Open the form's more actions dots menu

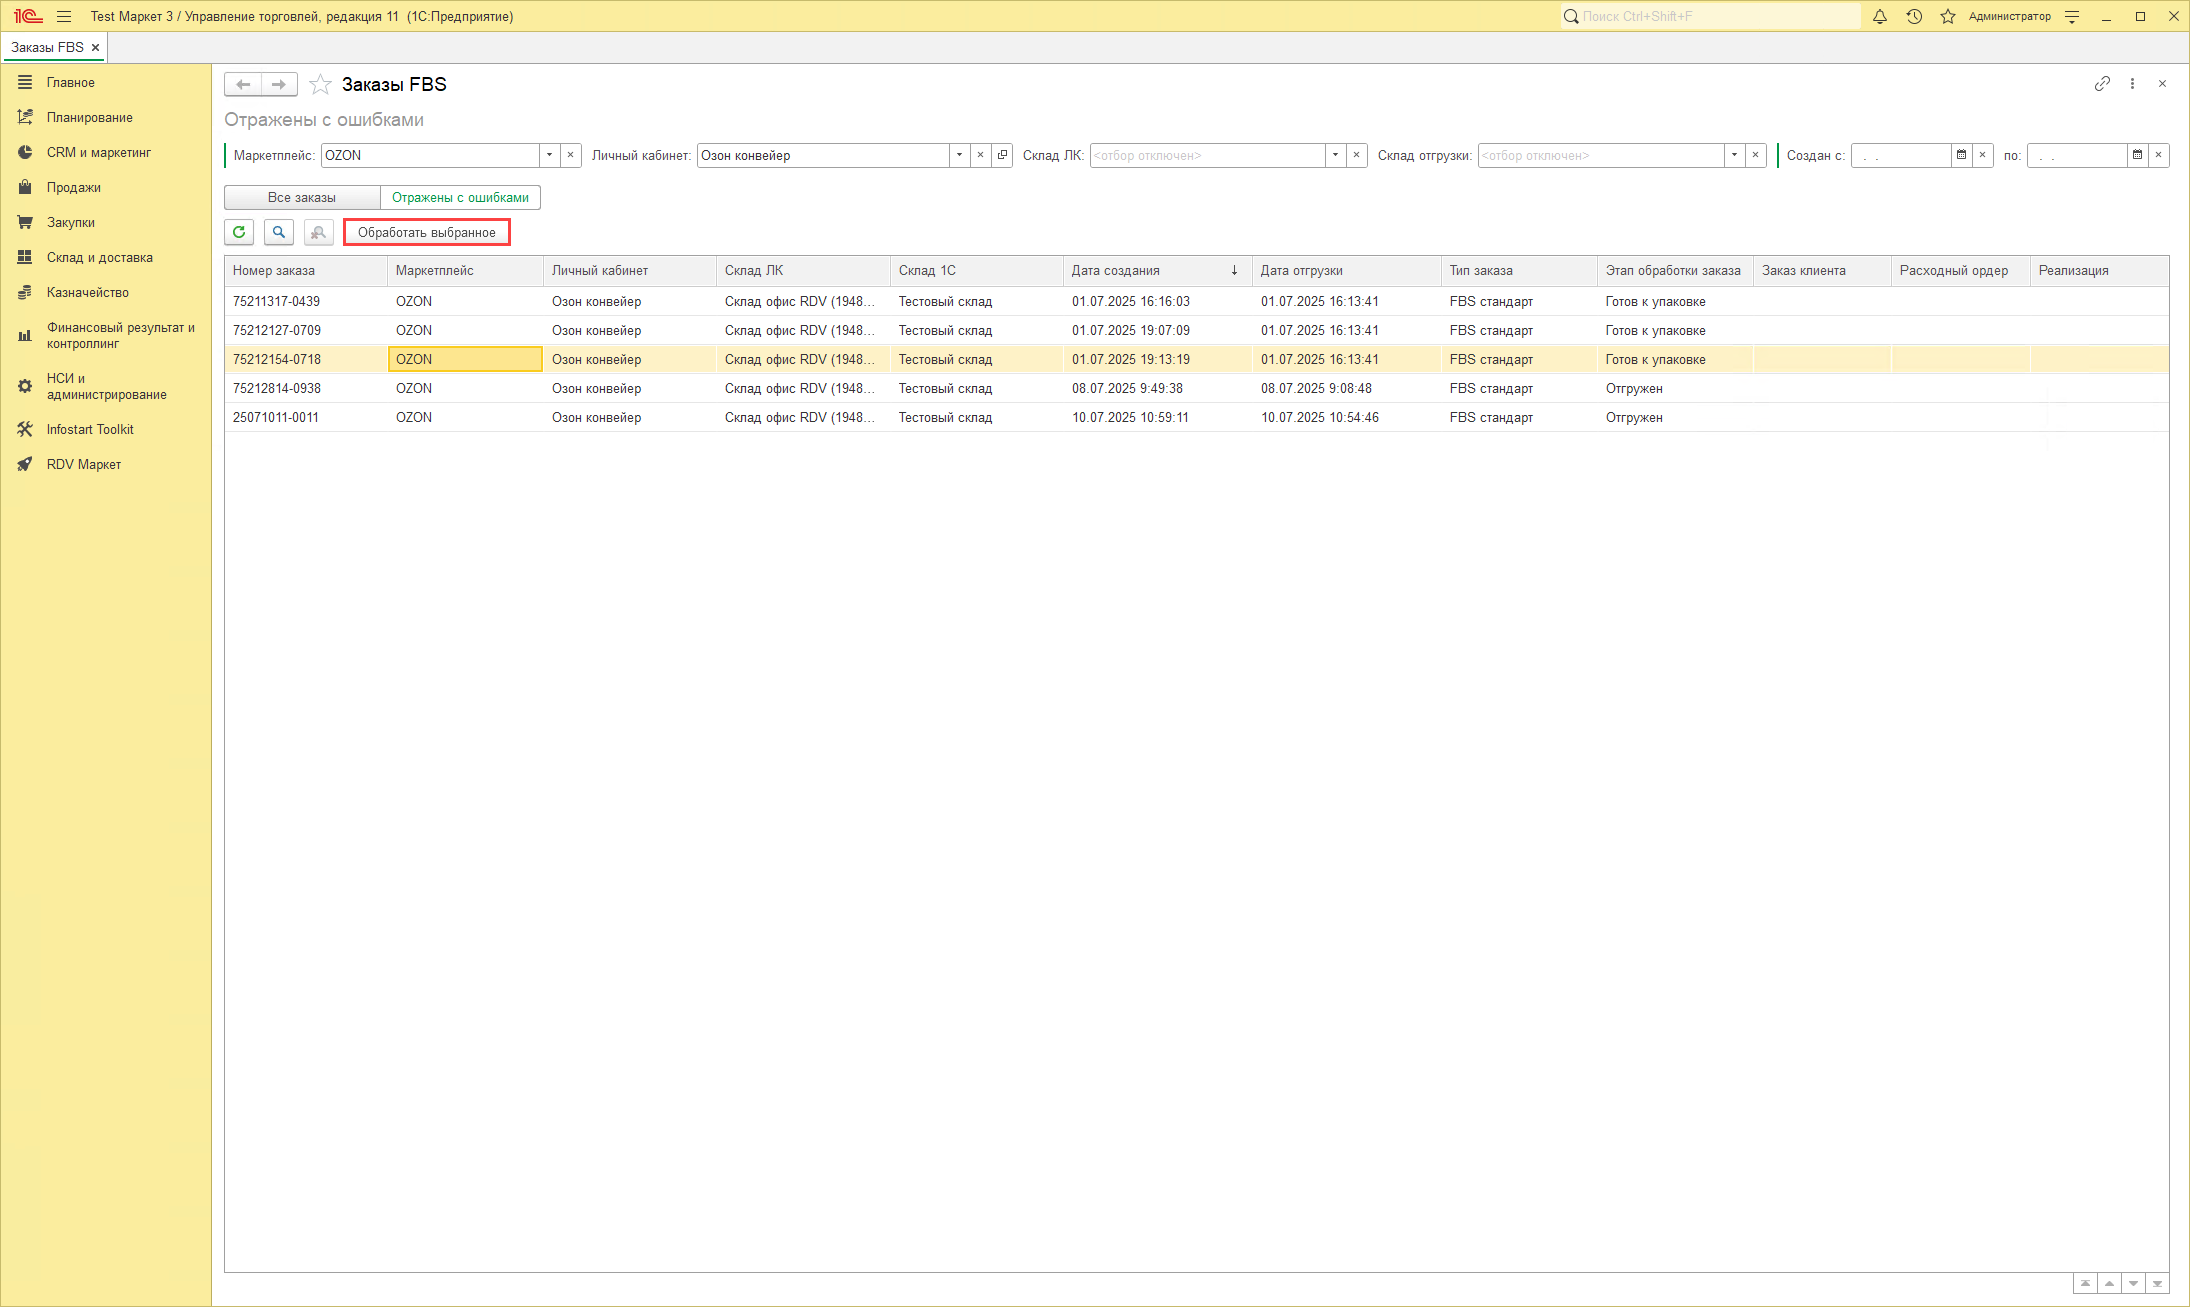click(x=2132, y=84)
